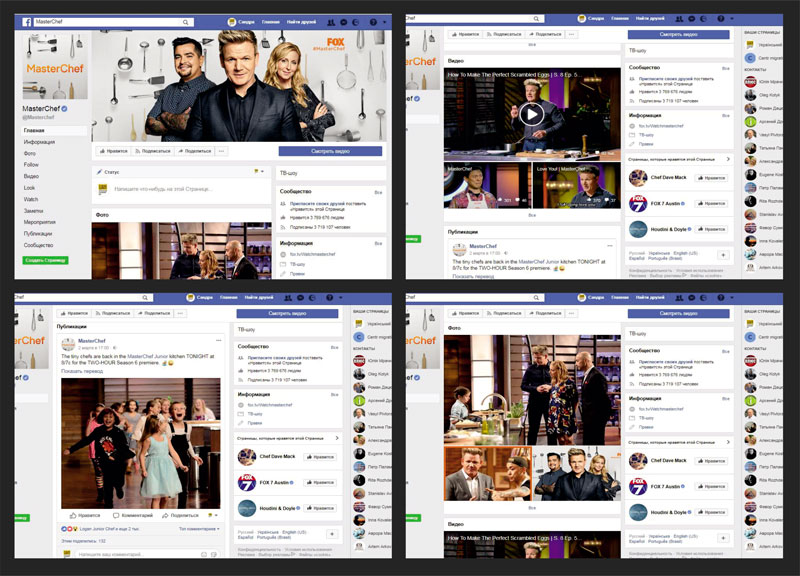
Task: Click Смотреть видео in the photo-grid screenshot
Action: pyautogui.click(x=678, y=313)
